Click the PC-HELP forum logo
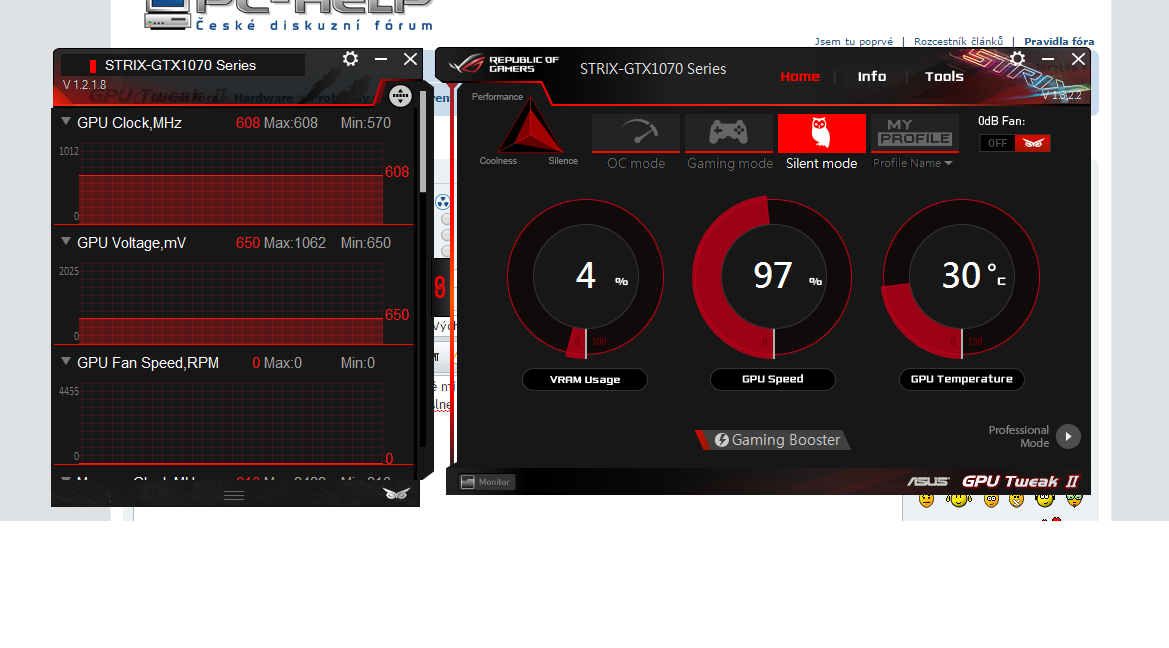 pos(289,15)
